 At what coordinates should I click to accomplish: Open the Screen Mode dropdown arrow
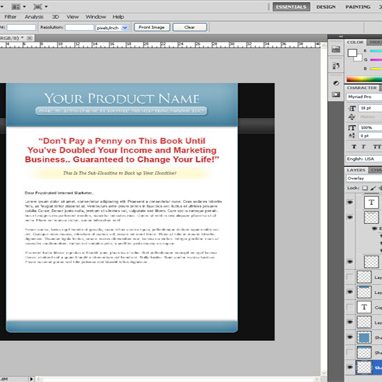tap(46, 6)
